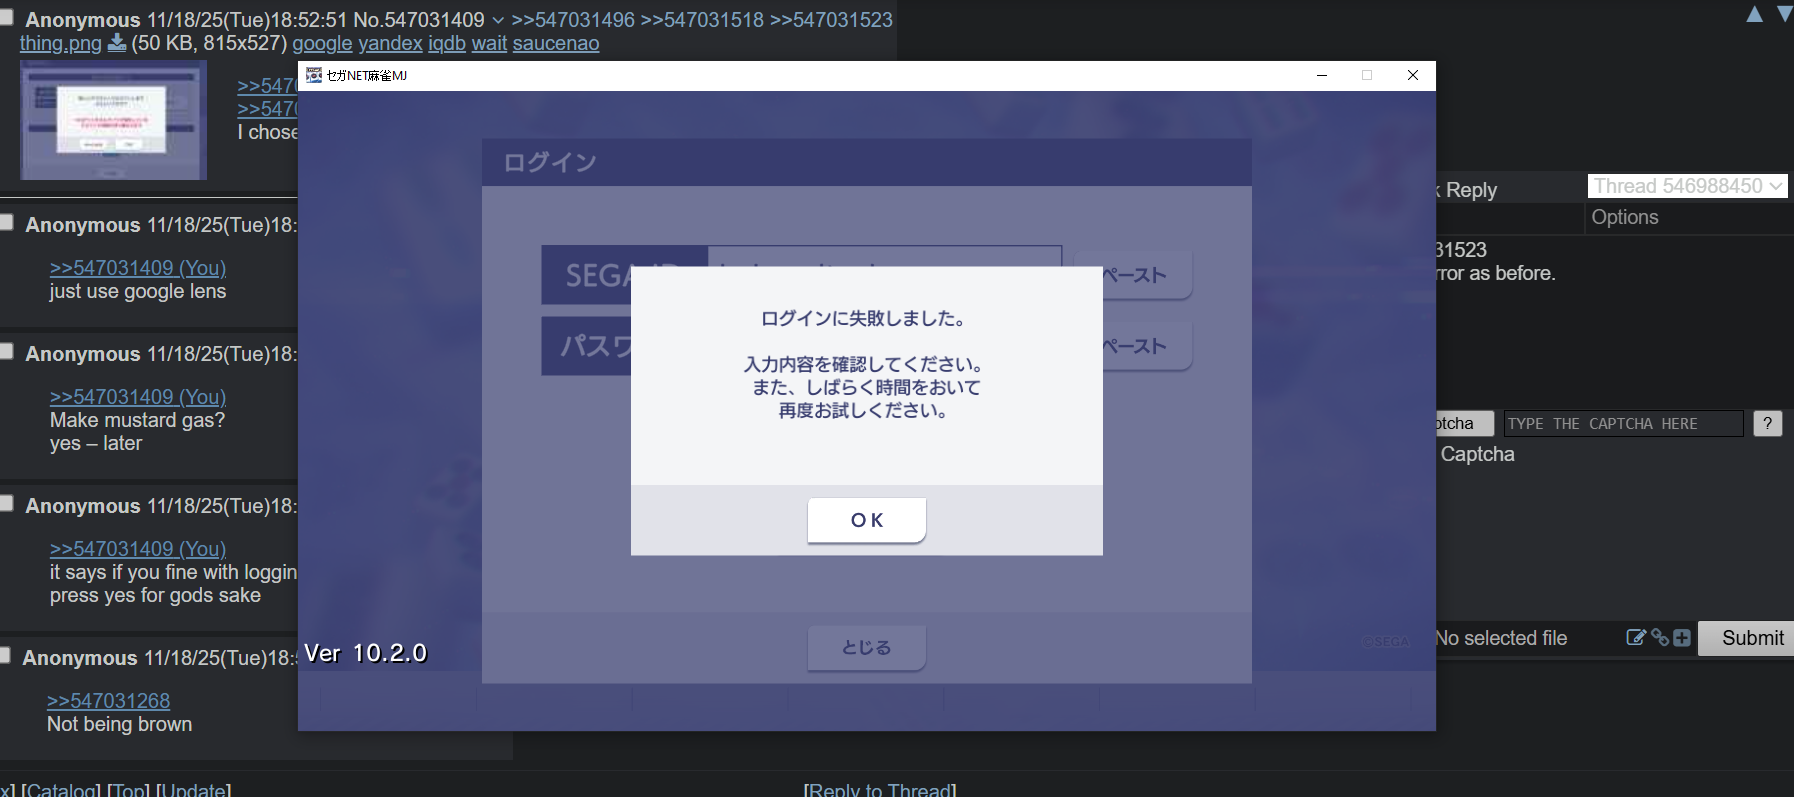
Task: Click the 'No selected file' text
Action: [x=1501, y=638]
